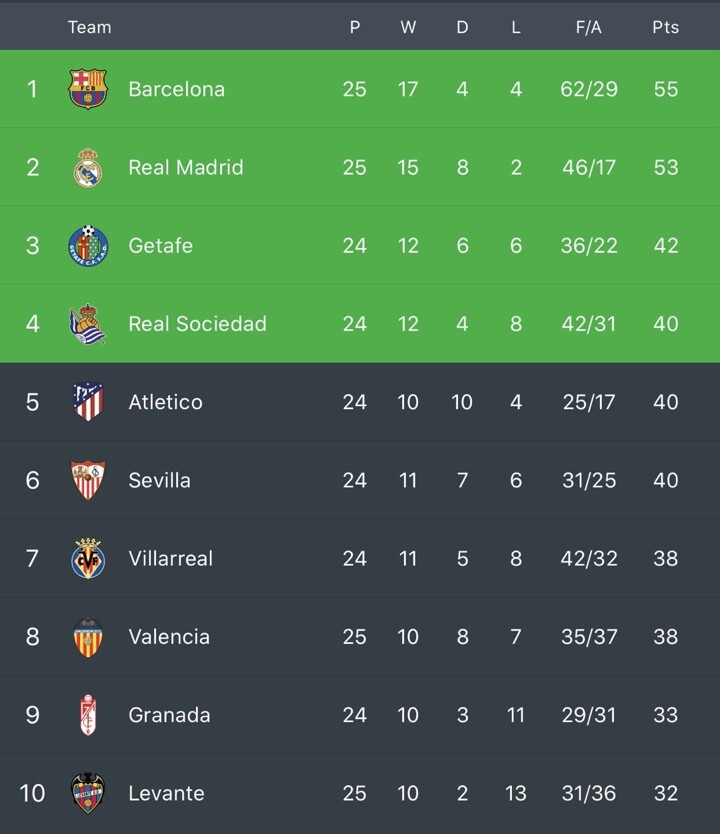Viewport: 720px width, 834px height.
Task: Click the W column header
Action: pyautogui.click(x=408, y=27)
